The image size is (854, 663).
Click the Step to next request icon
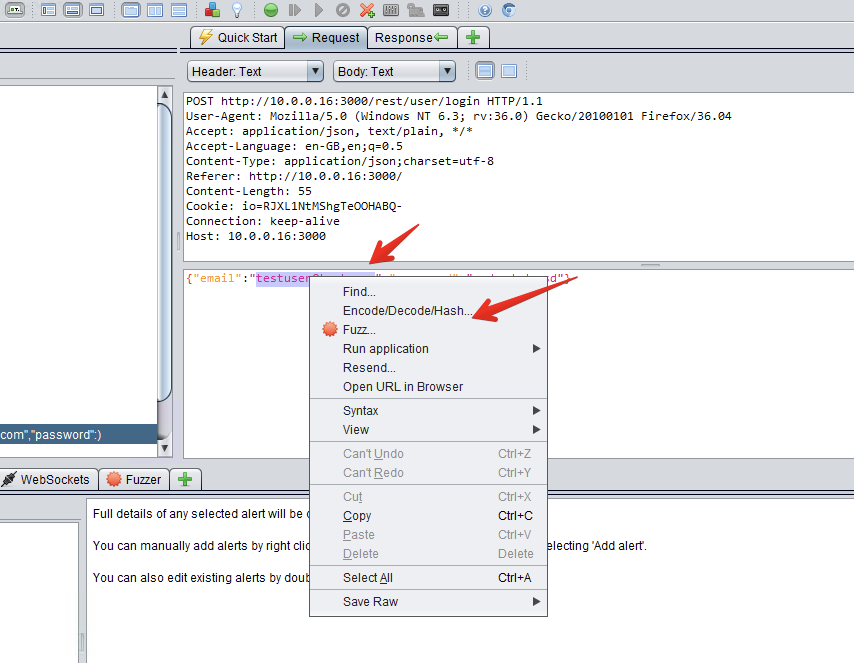[295, 10]
